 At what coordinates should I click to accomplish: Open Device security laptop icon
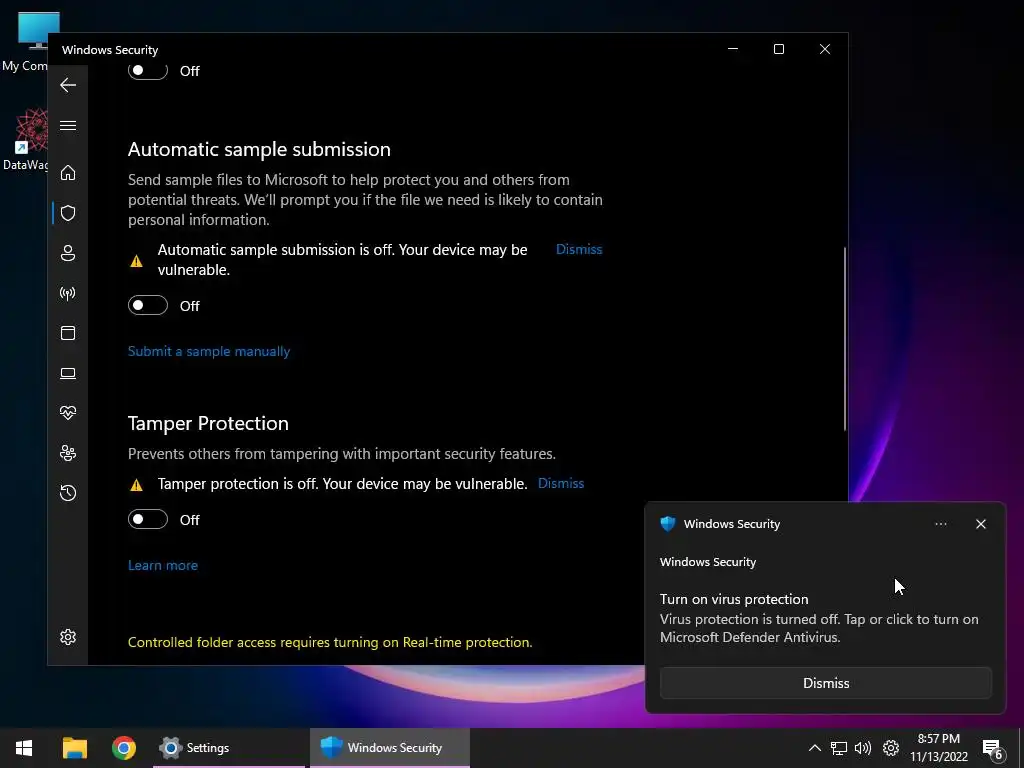pos(68,374)
